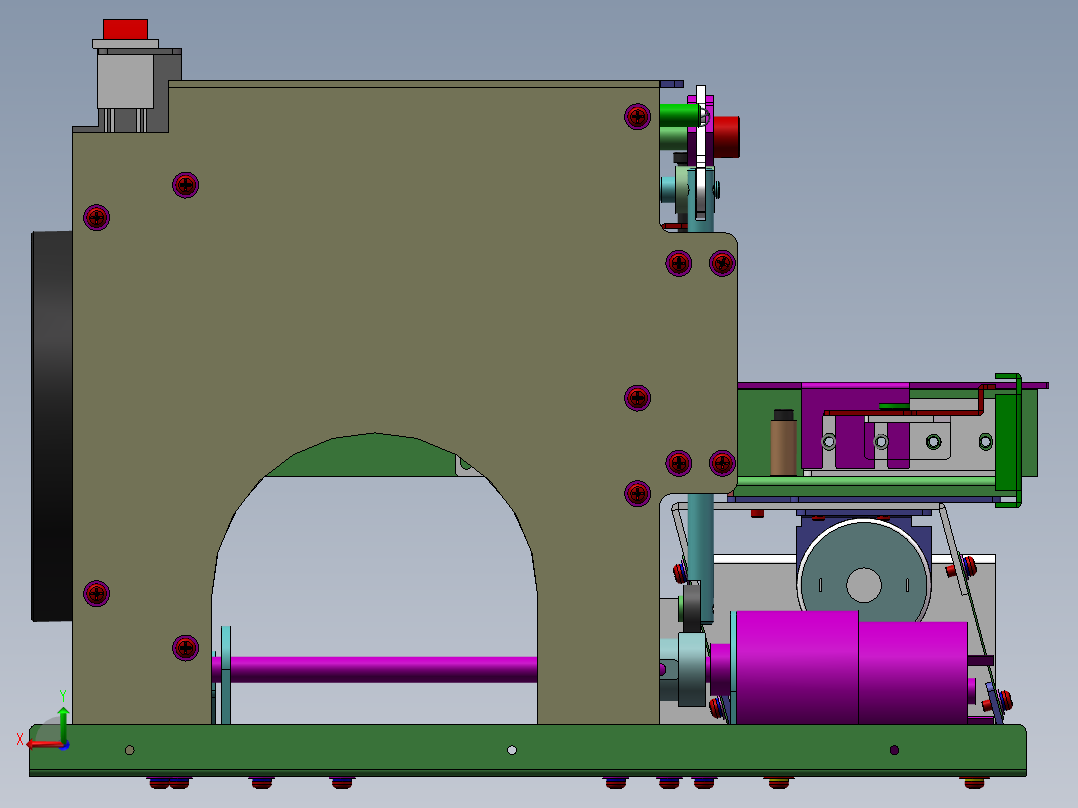Select the brown cylinder in the green housing
The width and height of the screenshot is (1078, 808).
pos(783,447)
